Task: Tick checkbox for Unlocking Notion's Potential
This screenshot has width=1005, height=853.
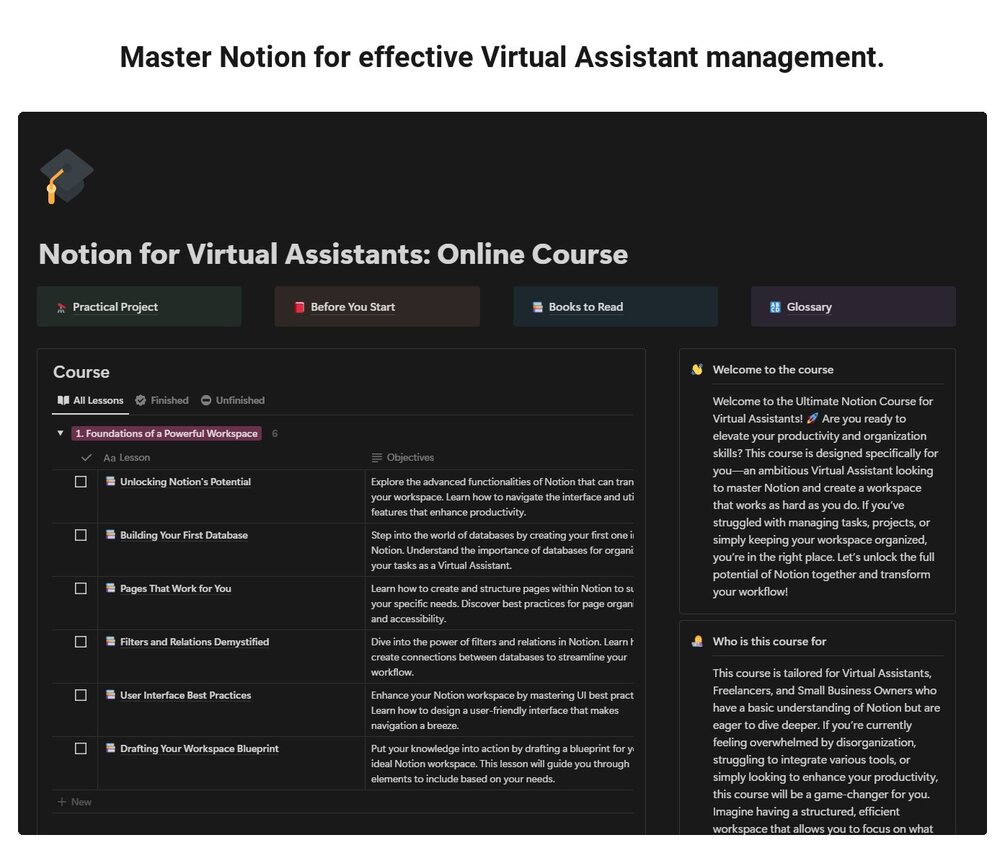Action: click(x=81, y=482)
